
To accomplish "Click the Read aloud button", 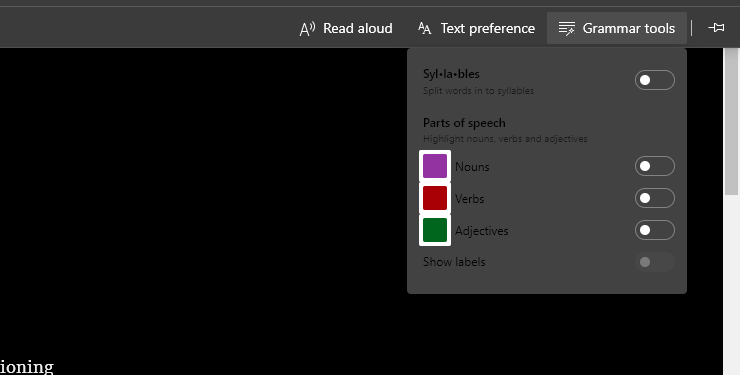I will point(346,28).
